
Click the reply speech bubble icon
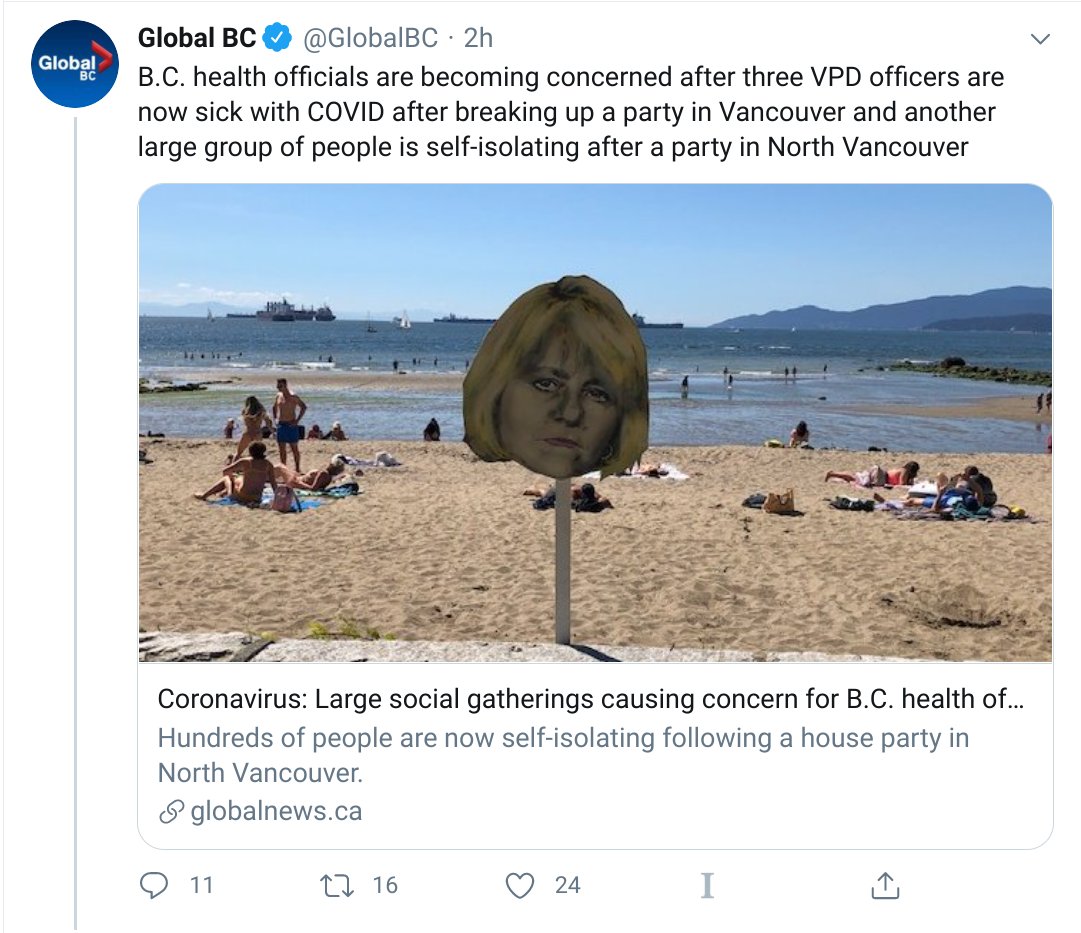(154, 885)
